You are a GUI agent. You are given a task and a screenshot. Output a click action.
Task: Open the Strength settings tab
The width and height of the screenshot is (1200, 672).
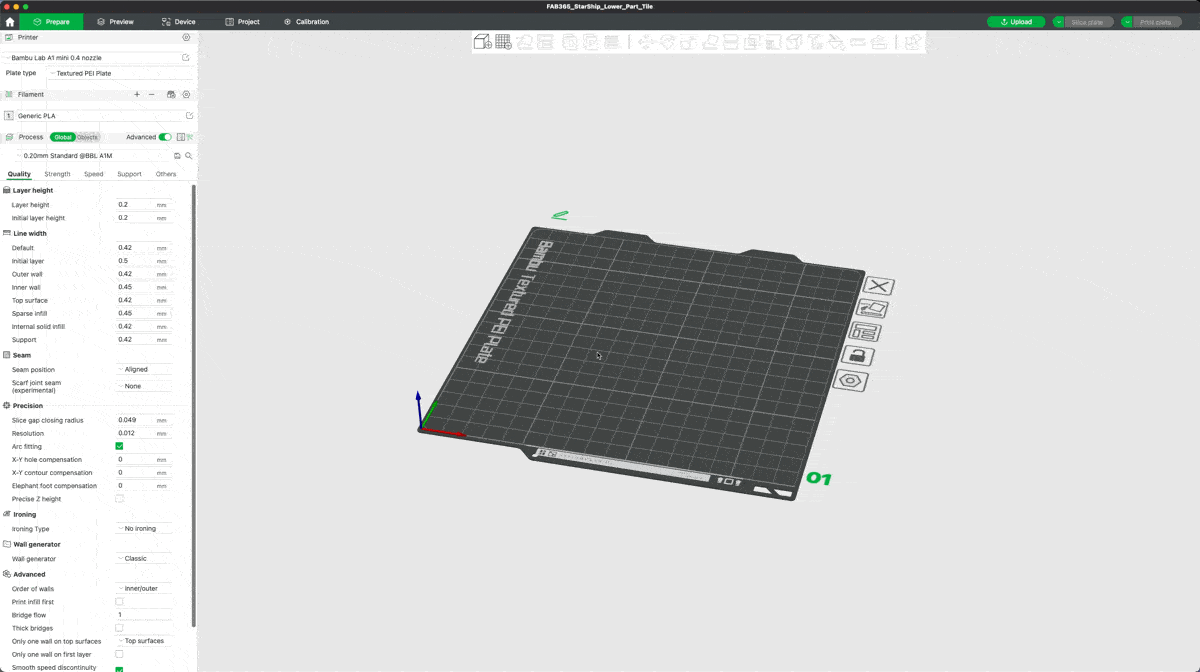[x=57, y=174]
